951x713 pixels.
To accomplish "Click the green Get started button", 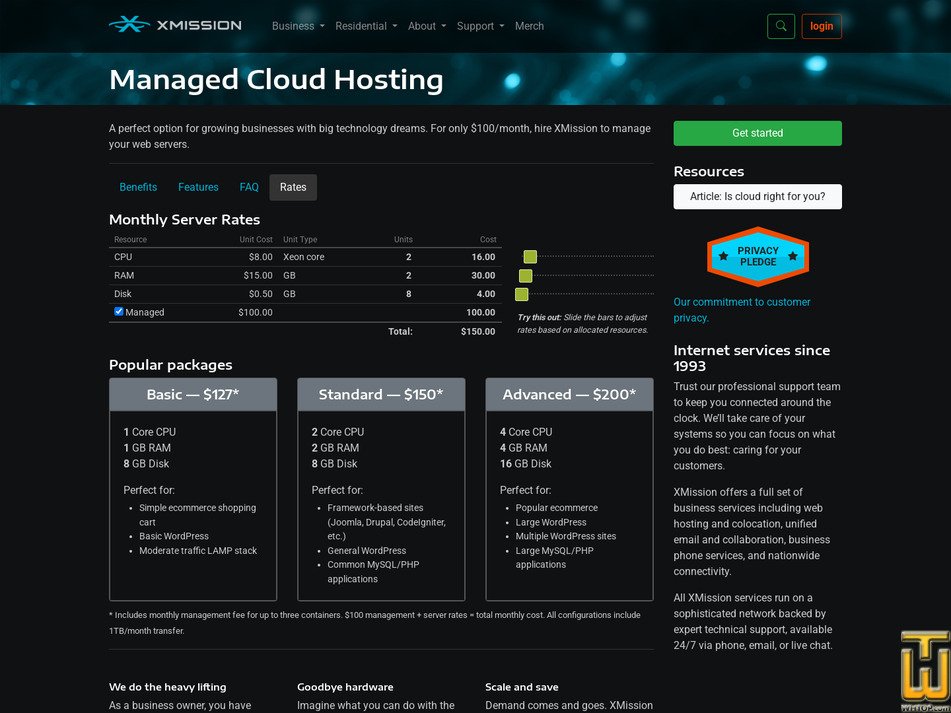I will pyautogui.click(x=757, y=133).
